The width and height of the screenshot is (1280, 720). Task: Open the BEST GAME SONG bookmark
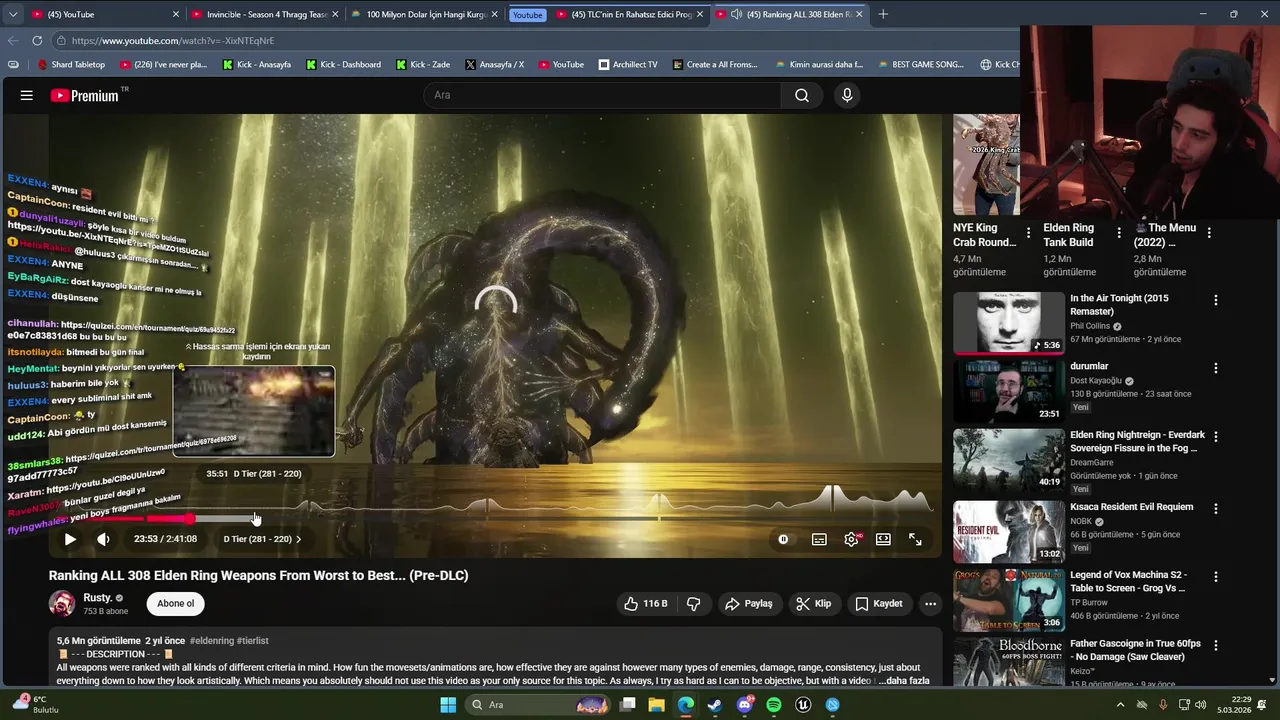click(x=920, y=65)
